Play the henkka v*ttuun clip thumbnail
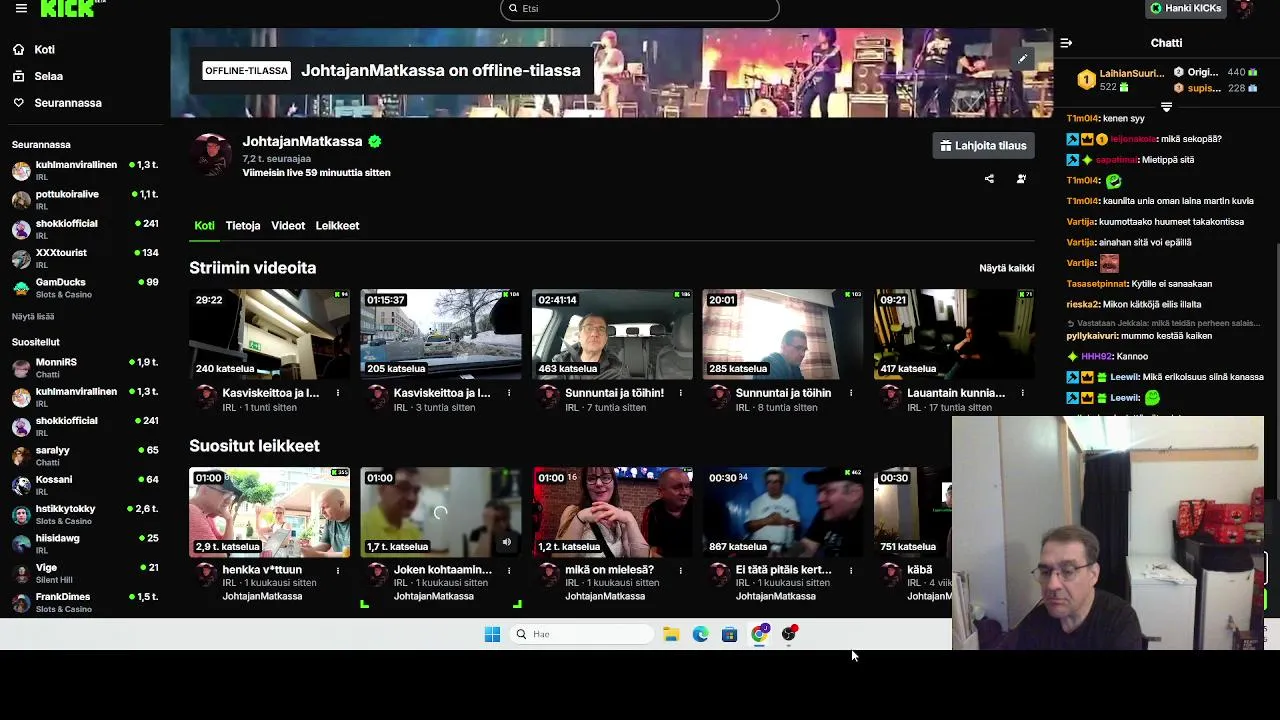This screenshot has height=720, width=1280. point(269,512)
